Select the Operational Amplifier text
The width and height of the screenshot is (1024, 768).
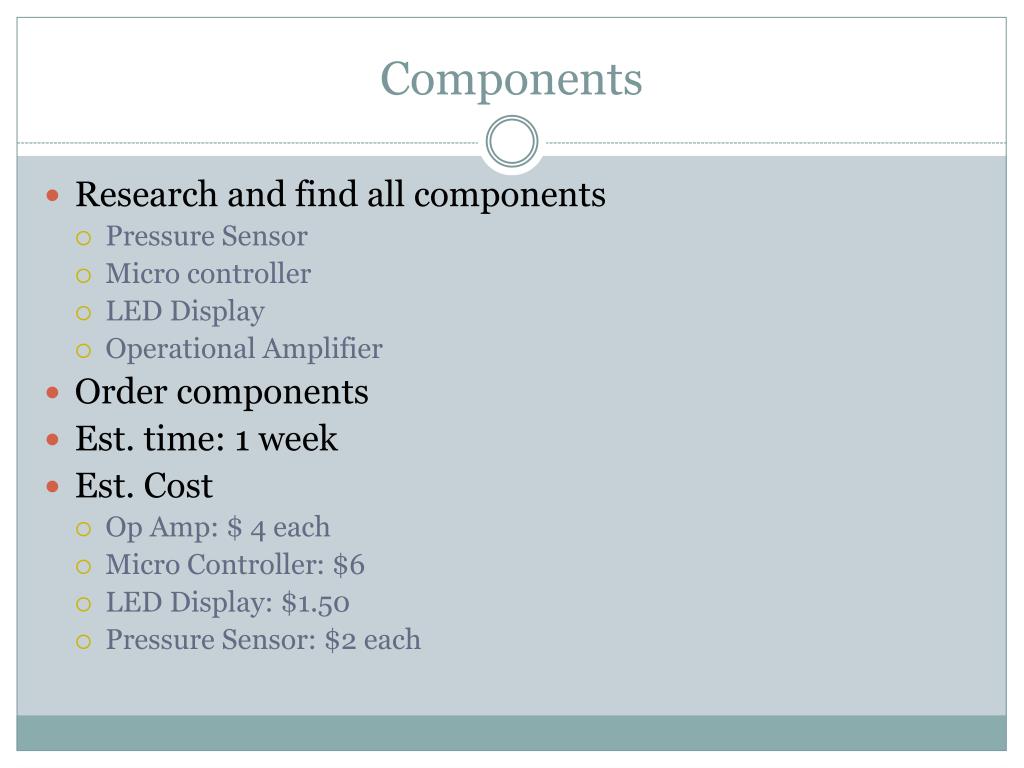click(x=244, y=349)
